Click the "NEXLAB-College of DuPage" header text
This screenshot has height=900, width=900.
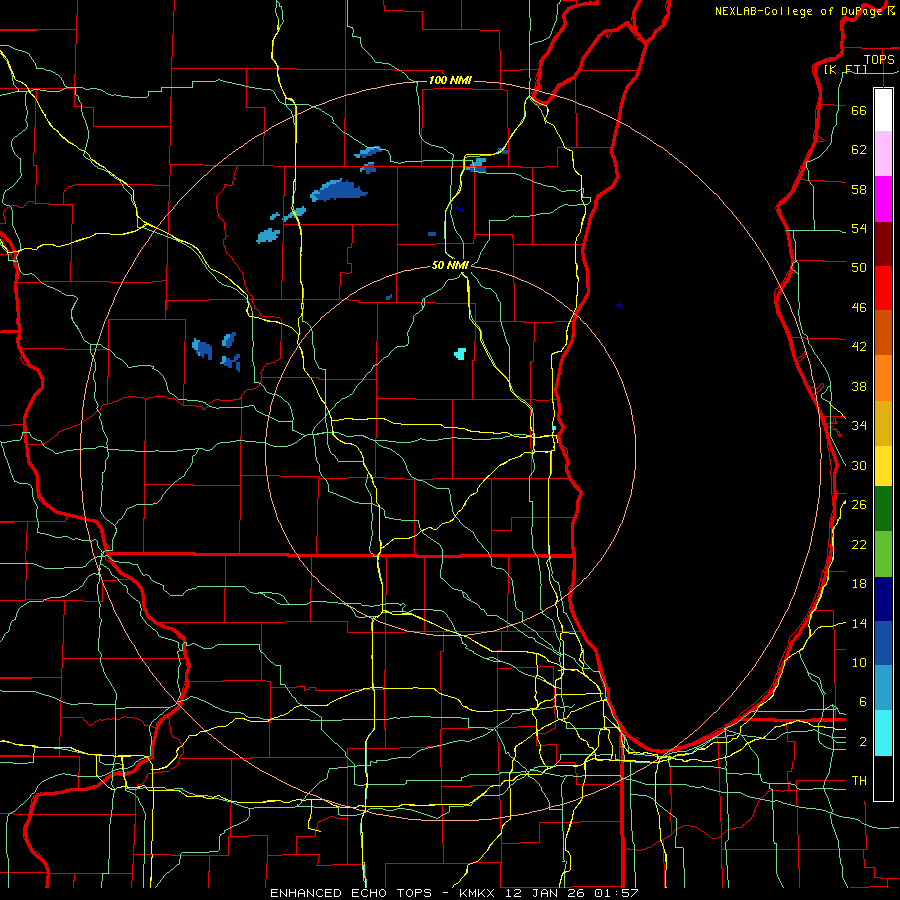pyautogui.click(x=800, y=11)
